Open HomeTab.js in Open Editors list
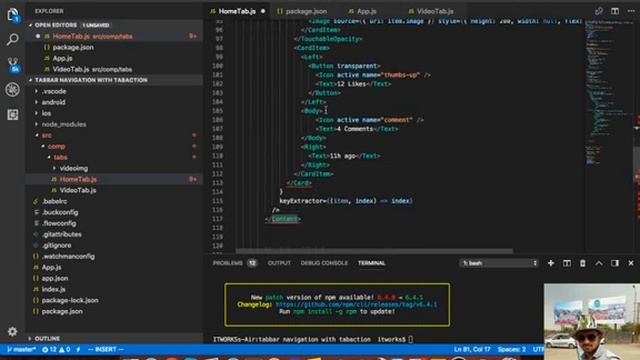 click(114, 36)
